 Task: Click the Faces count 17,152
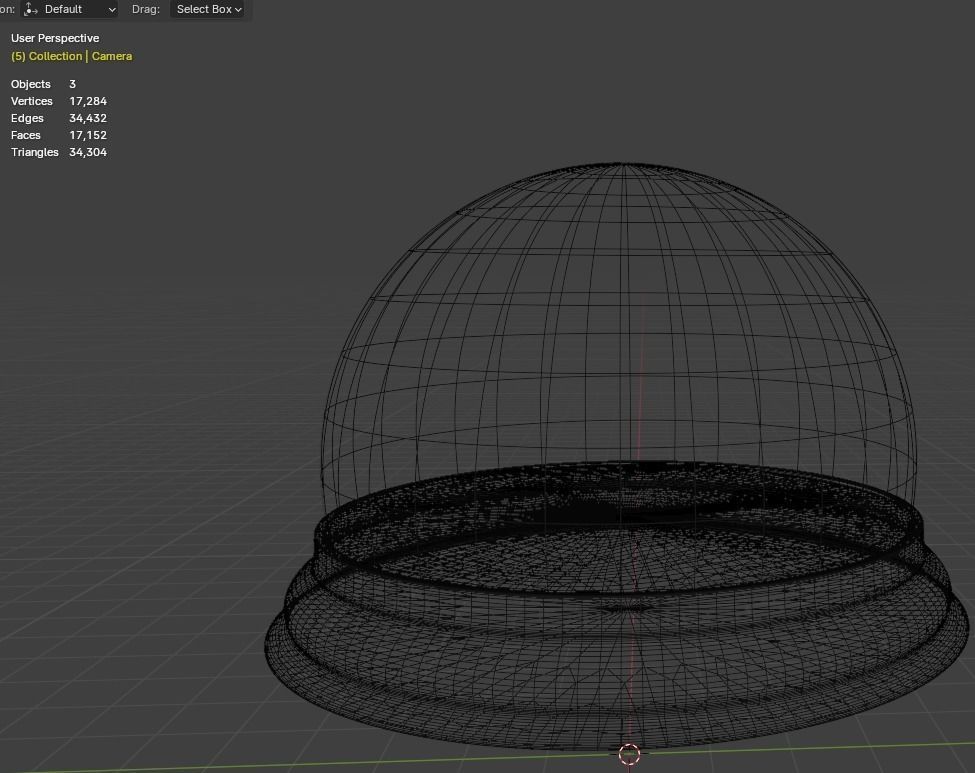[x=88, y=135]
